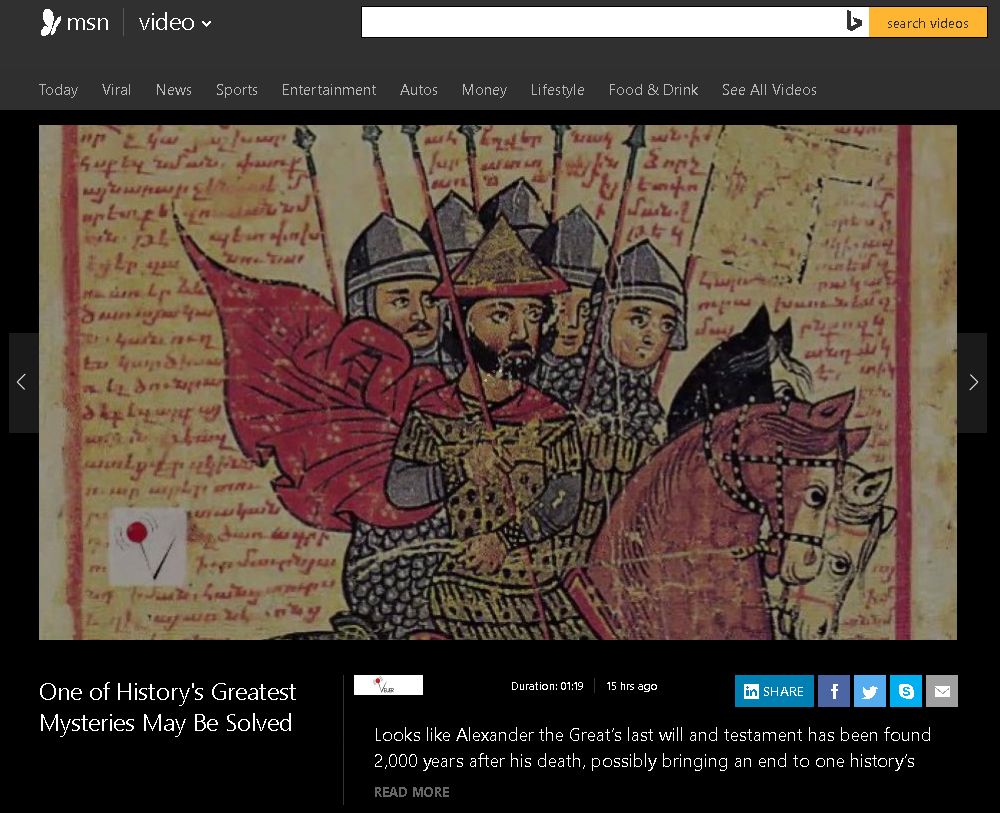Image resolution: width=1000 pixels, height=813 pixels.
Task: Open the Veuer publisher logo below video
Action: point(388,685)
